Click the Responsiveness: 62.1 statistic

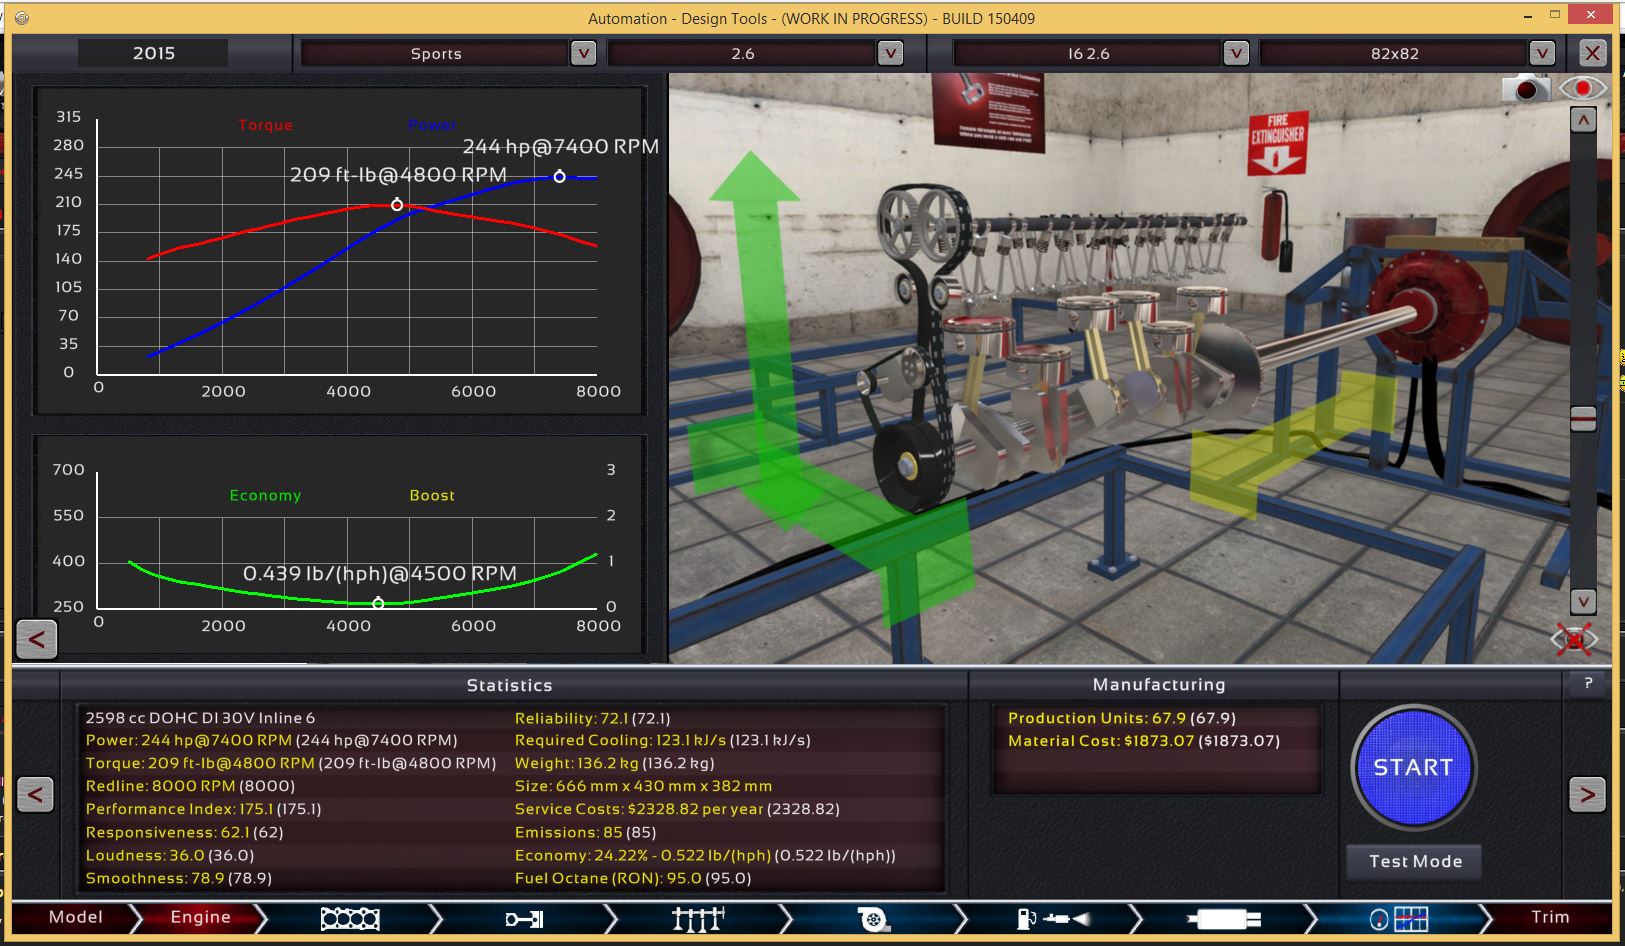pyautogui.click(x=184, y=832)
